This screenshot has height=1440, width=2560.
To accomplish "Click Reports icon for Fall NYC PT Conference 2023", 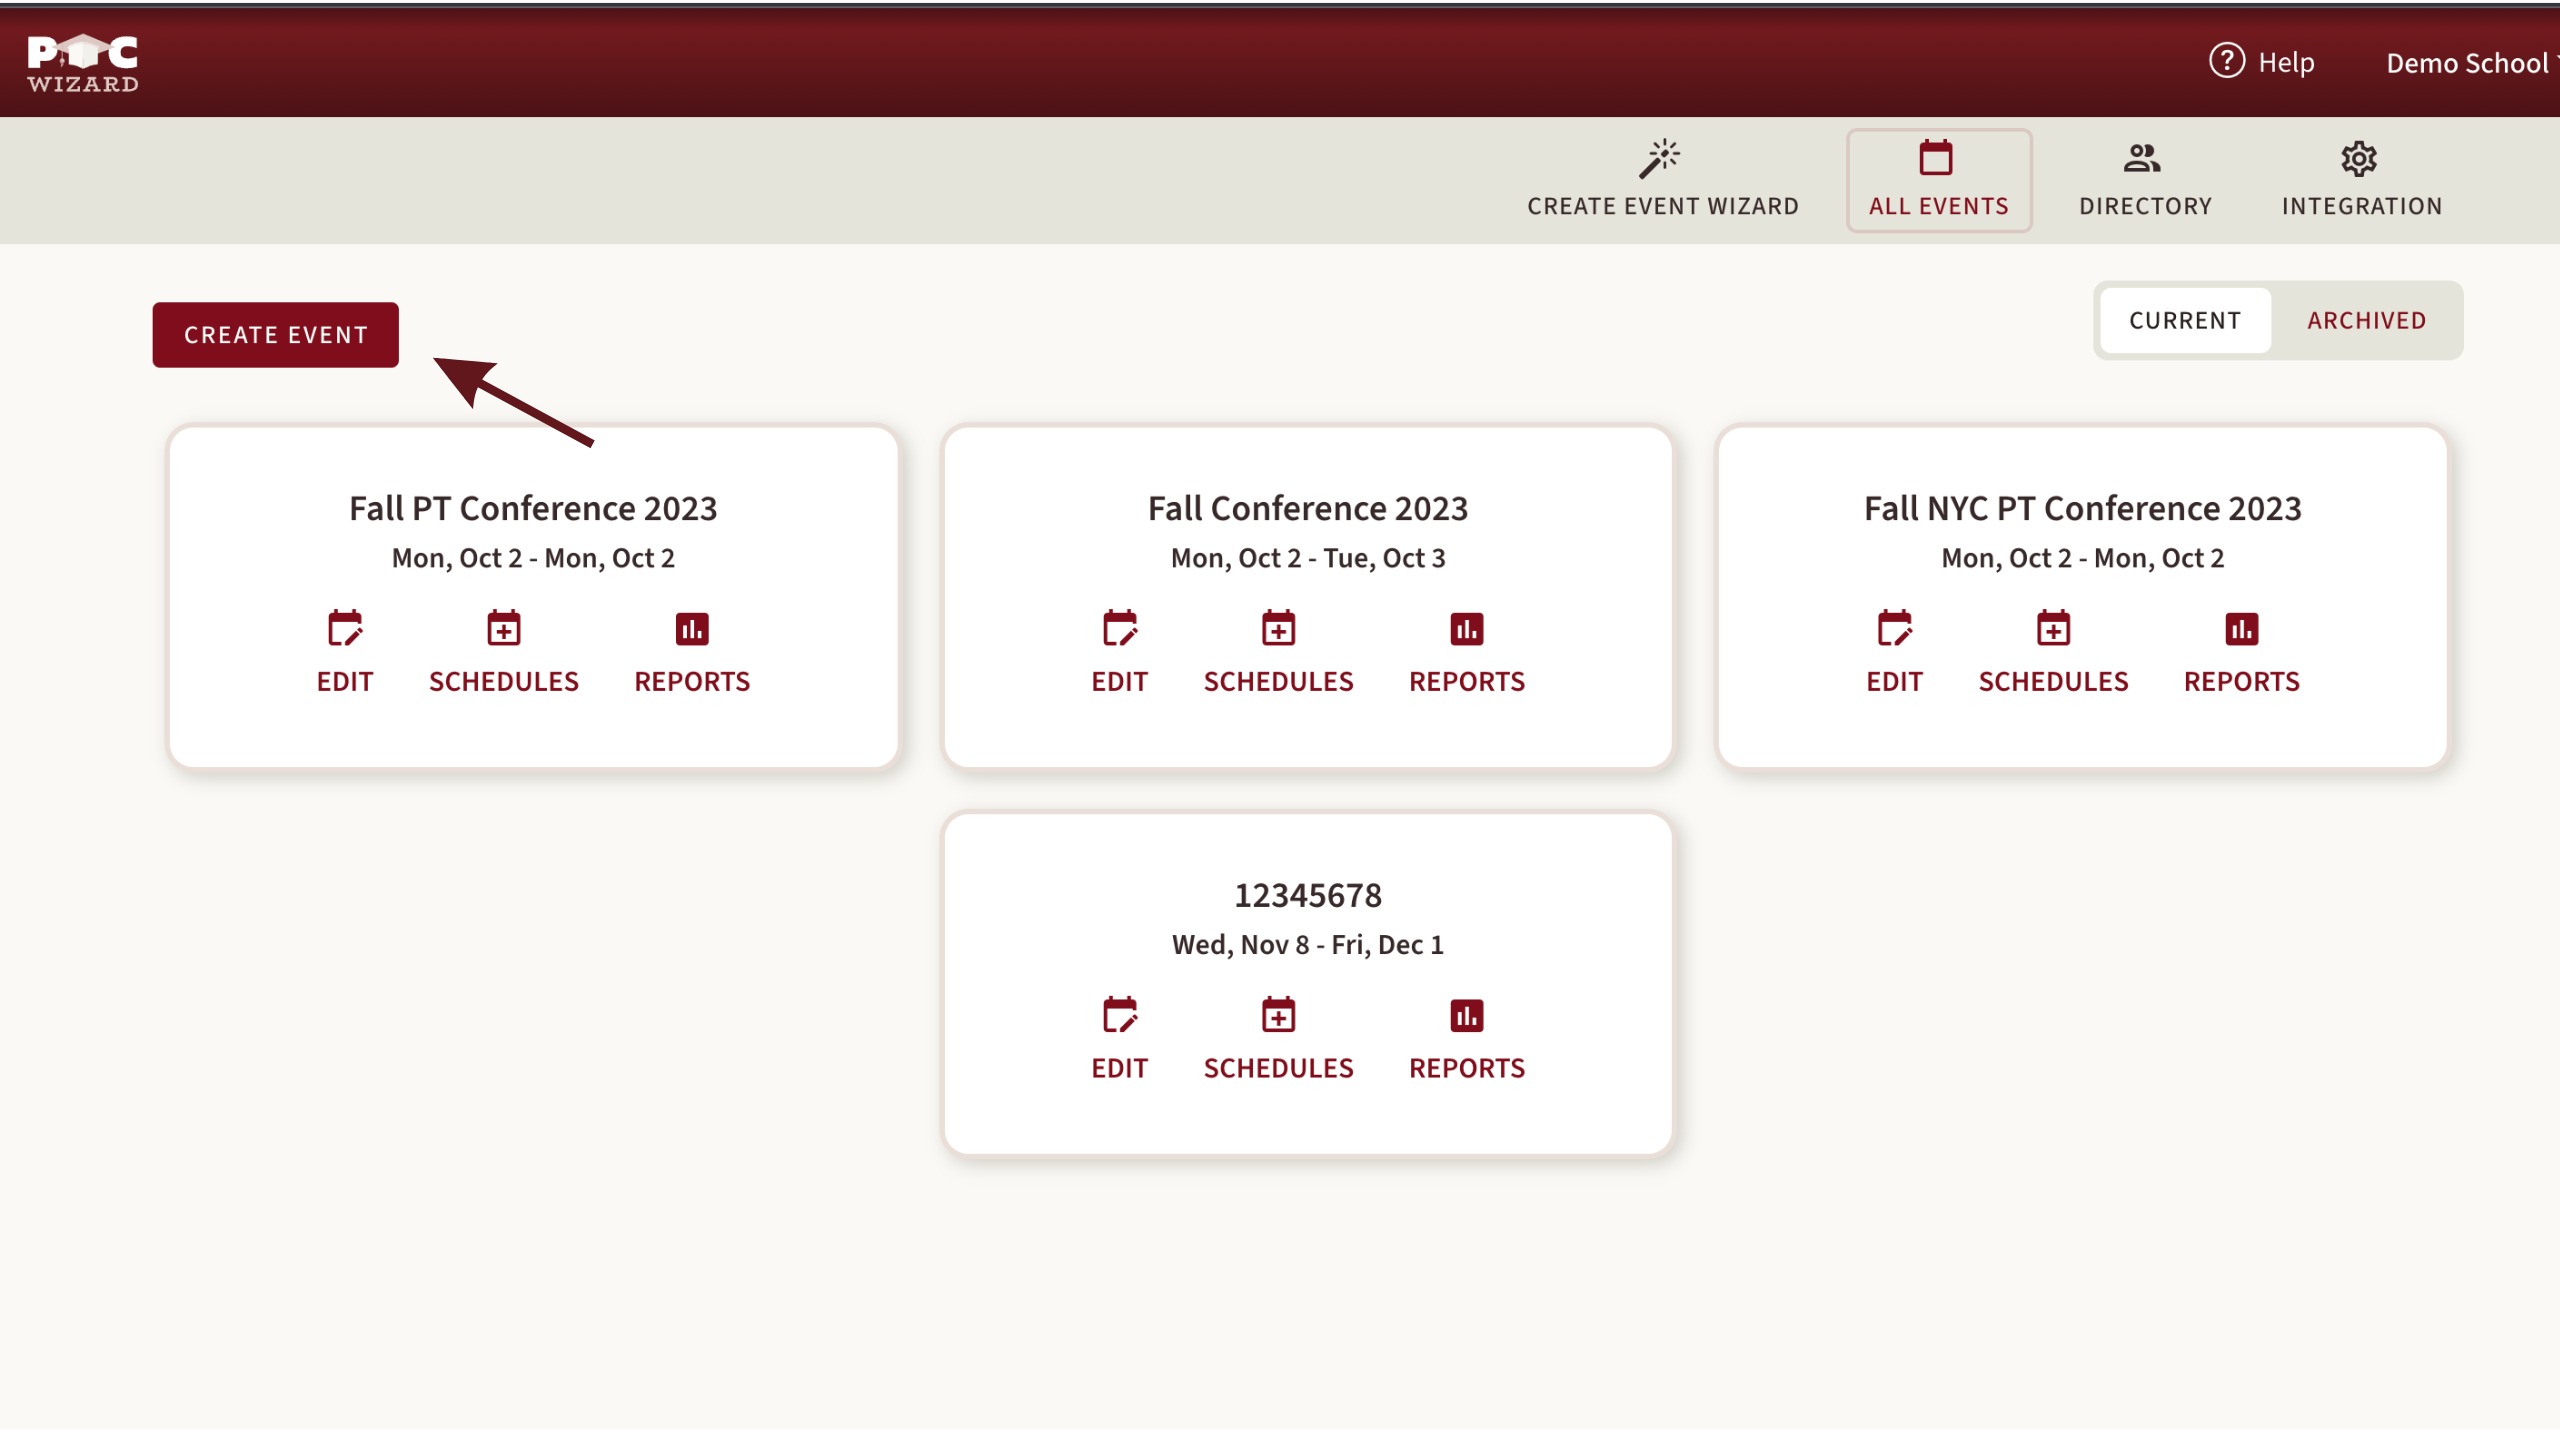I will click(2242, 629).
